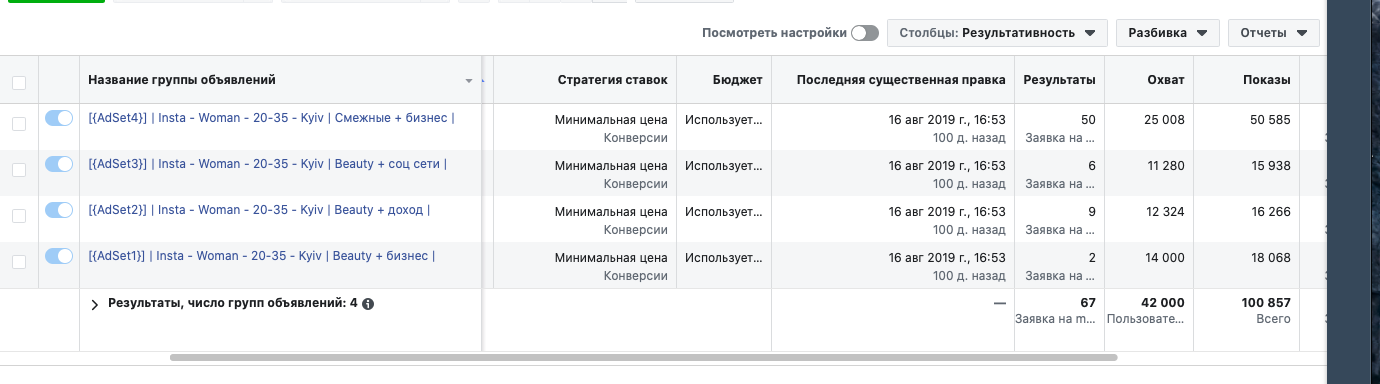Click the info icon beside the results summary
1380x384 pixels.
pyautogui.click(x=368, y=303)
